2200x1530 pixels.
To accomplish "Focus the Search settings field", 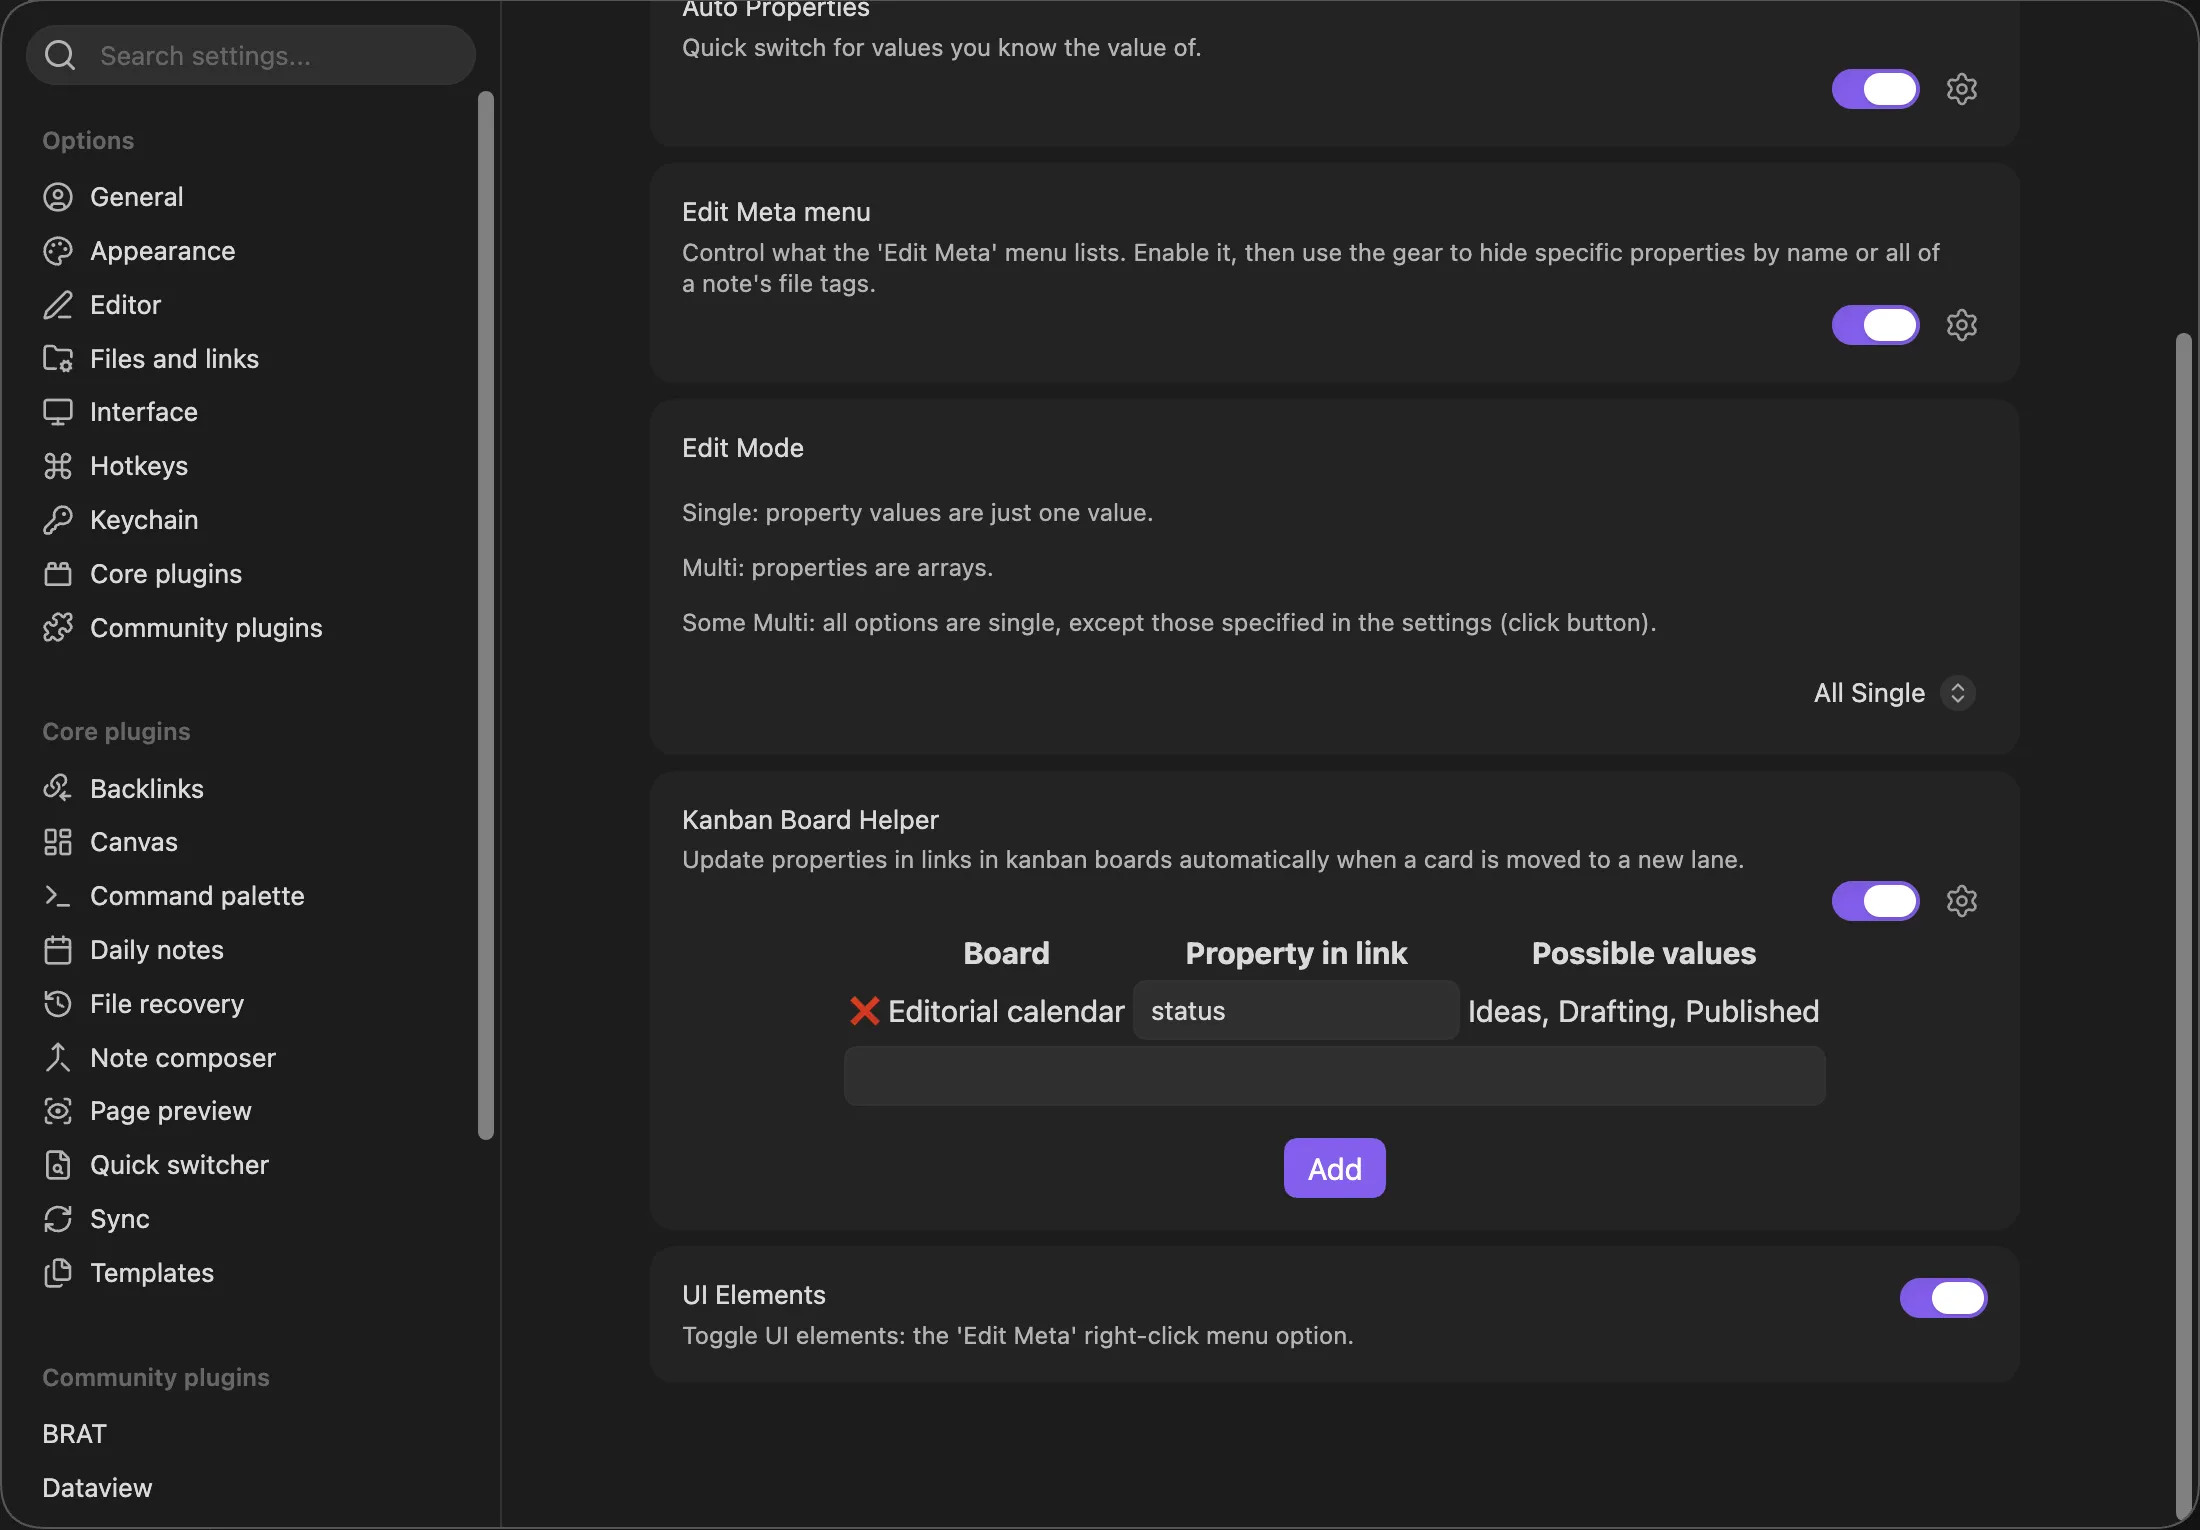I will point(251,56).
